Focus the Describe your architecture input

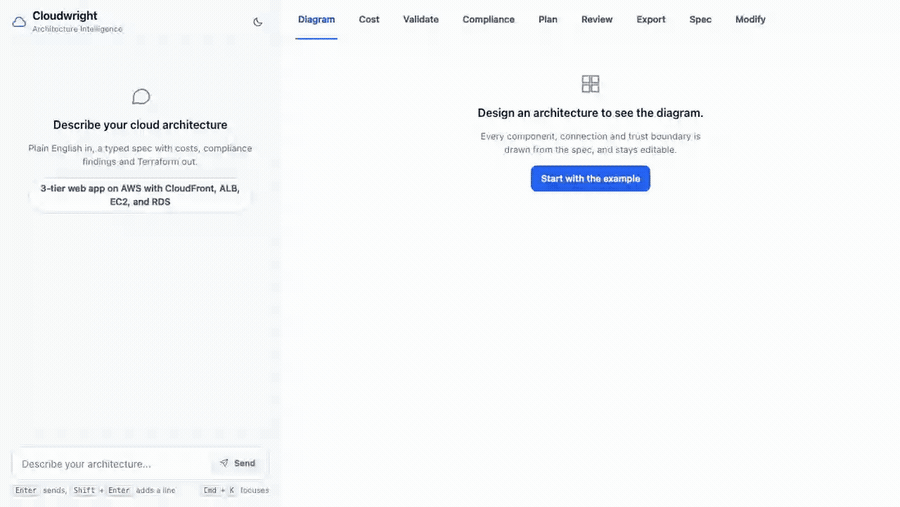(x=114, y=464)
